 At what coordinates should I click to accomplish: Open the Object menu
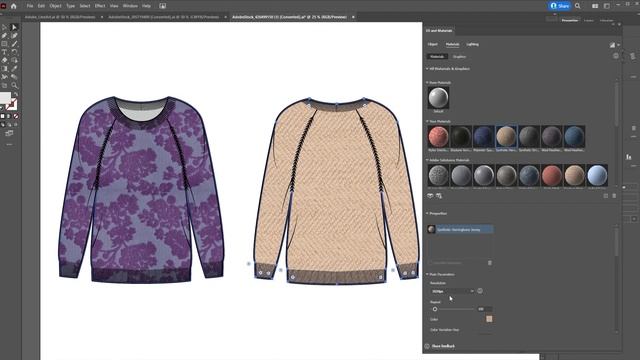tap(56, 6)
